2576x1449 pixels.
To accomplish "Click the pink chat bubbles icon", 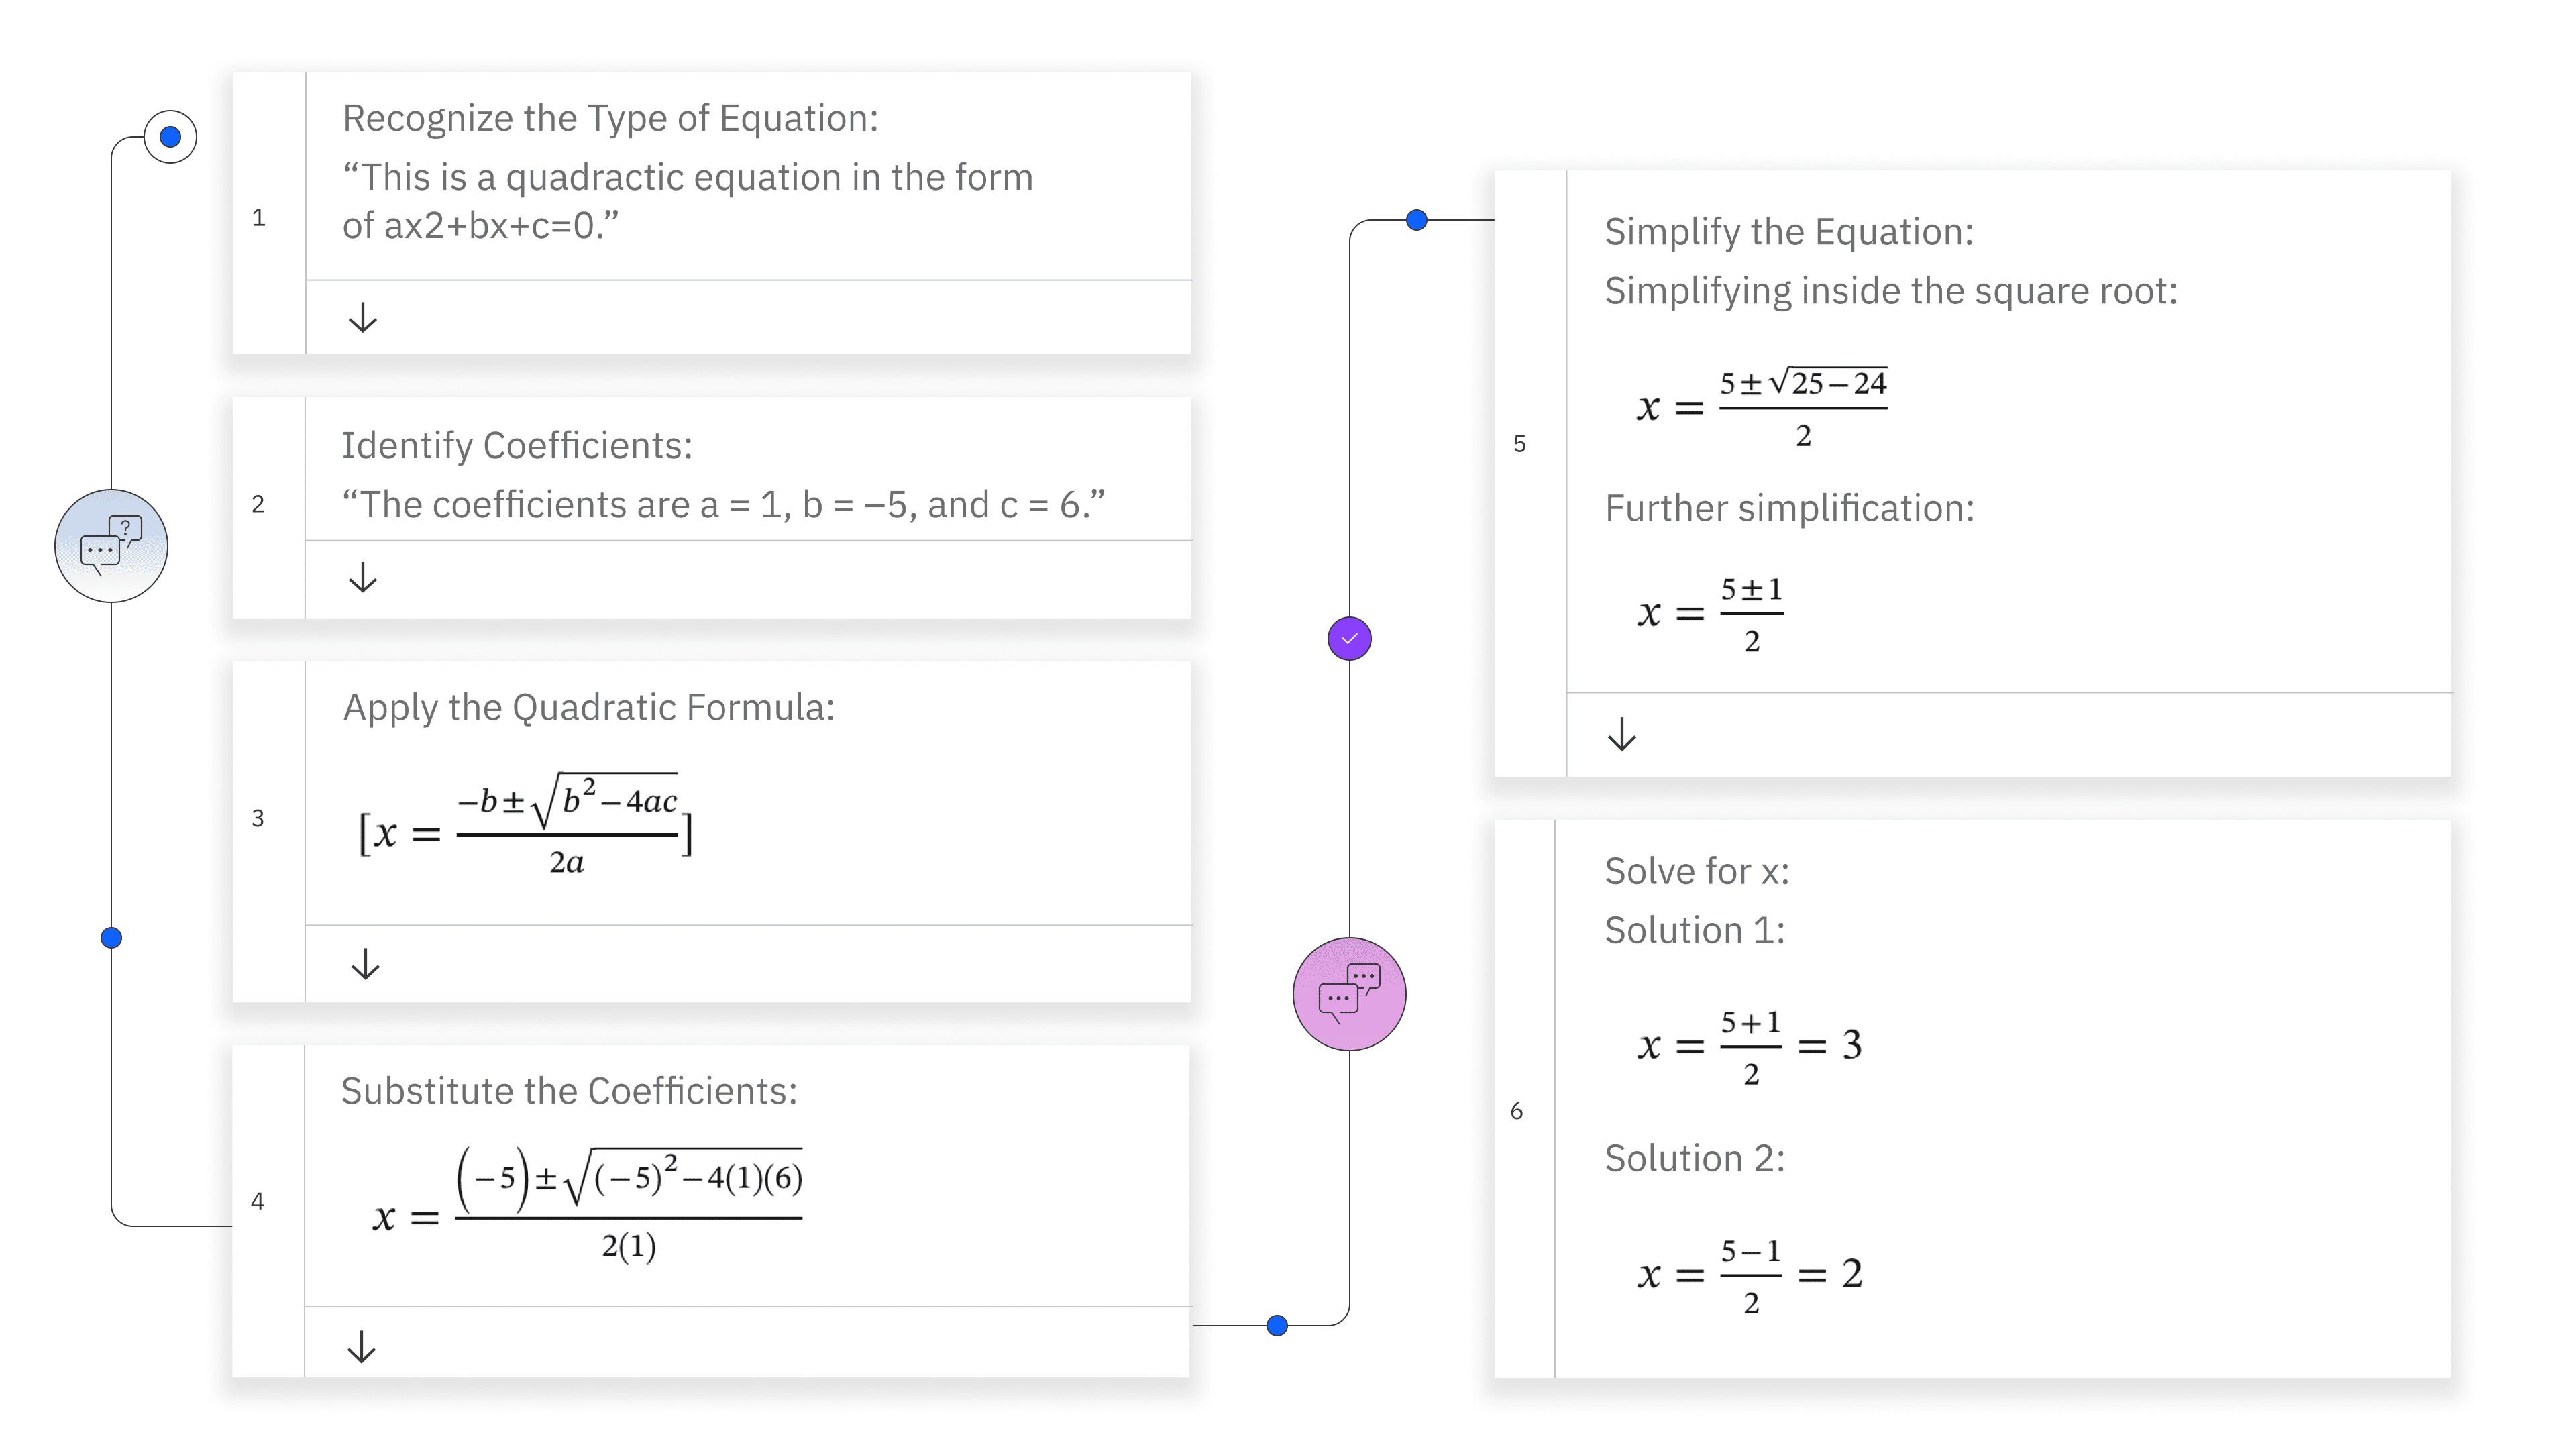I will pos(1349,994).
